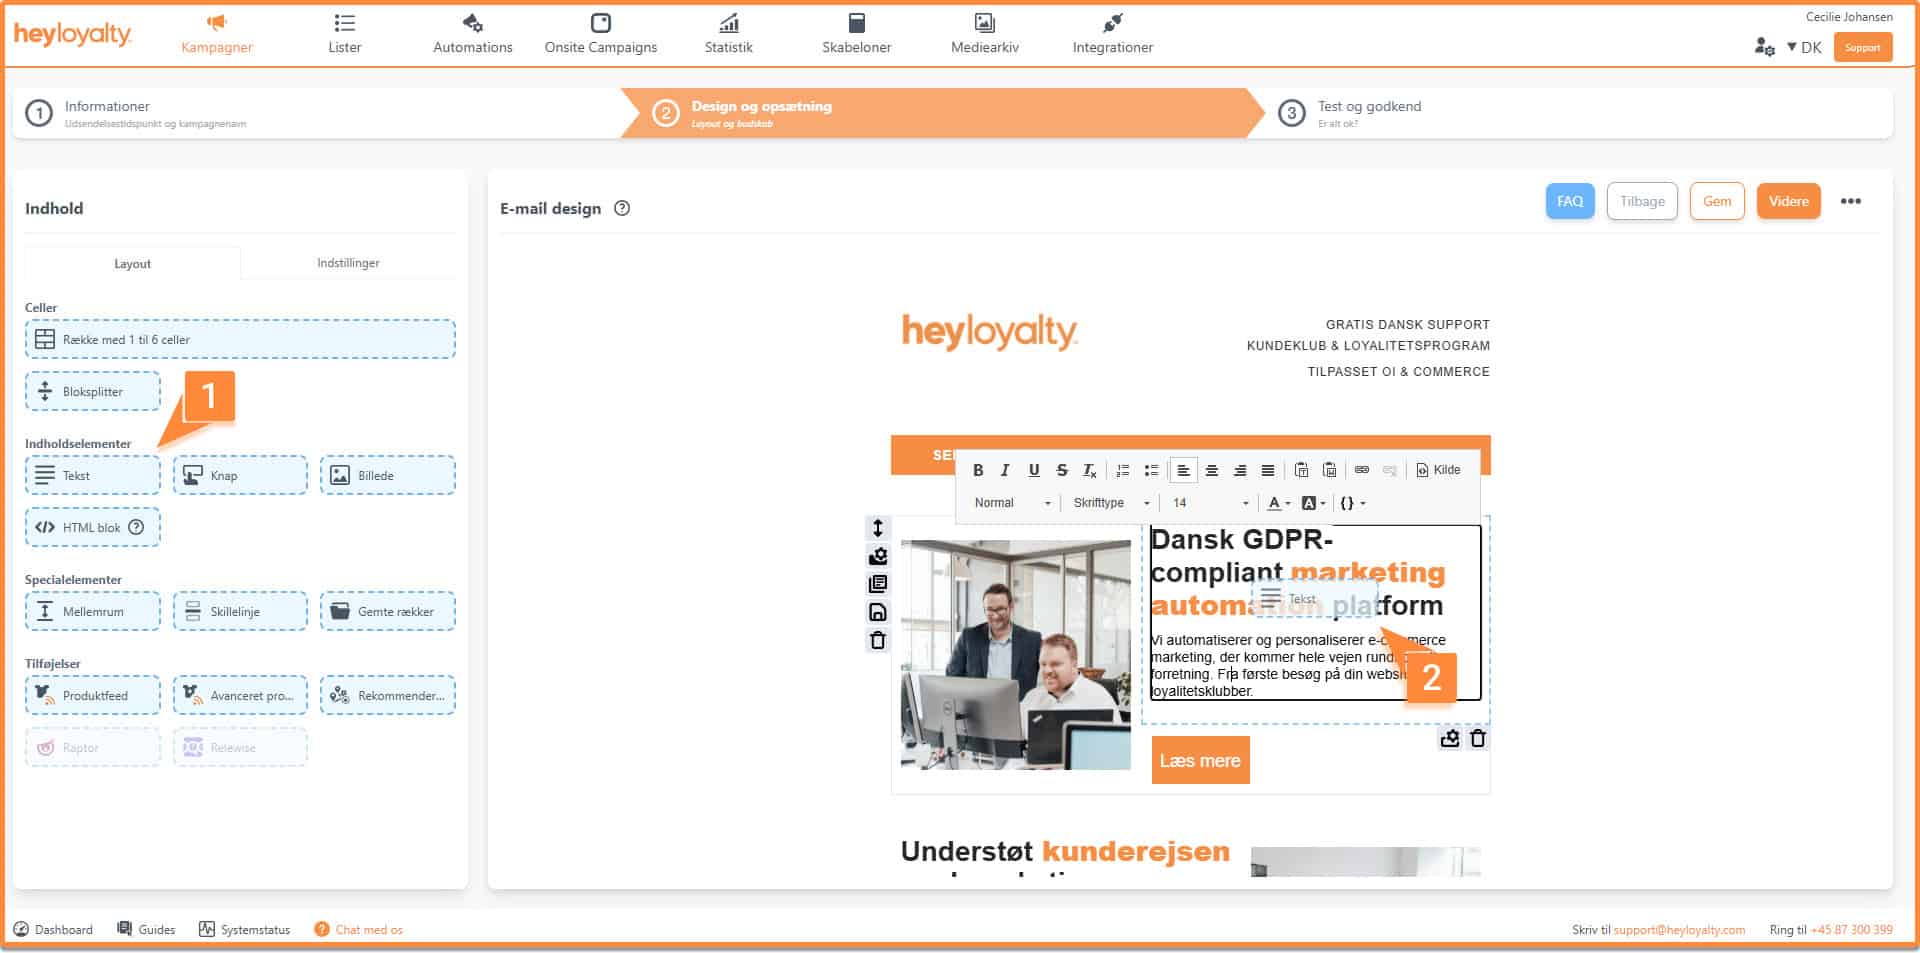Screen dimensions: 1920x953
Task: Toggle bold formatting in the text toolbar
Action: click(x=978, y=470)
